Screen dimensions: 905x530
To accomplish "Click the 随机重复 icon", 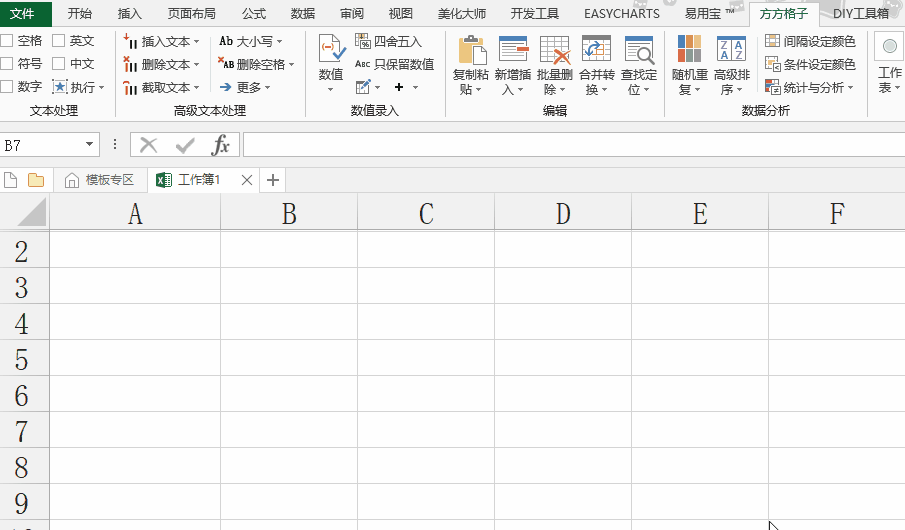I will (x=689, y=48).
